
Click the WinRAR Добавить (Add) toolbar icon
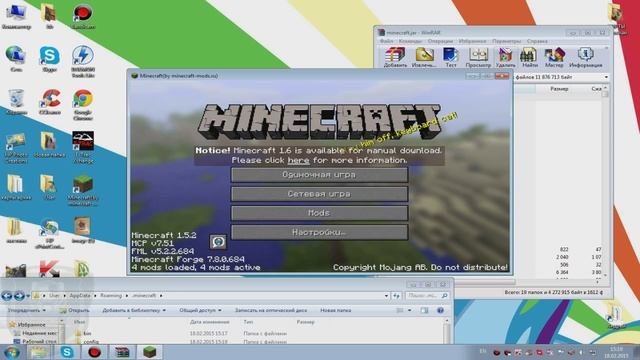pyautogui.click(x=395, y=57)
